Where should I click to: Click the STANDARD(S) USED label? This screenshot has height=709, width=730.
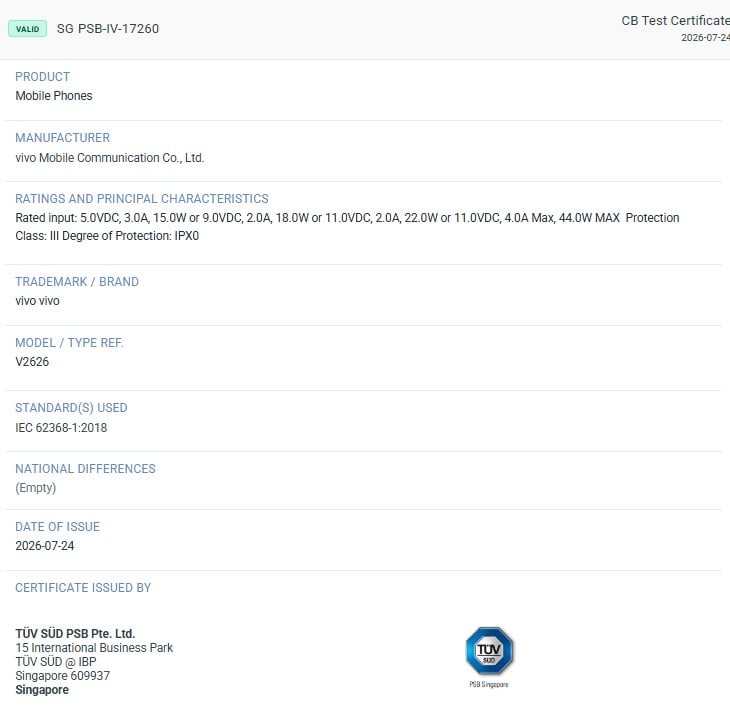[71, 408]
